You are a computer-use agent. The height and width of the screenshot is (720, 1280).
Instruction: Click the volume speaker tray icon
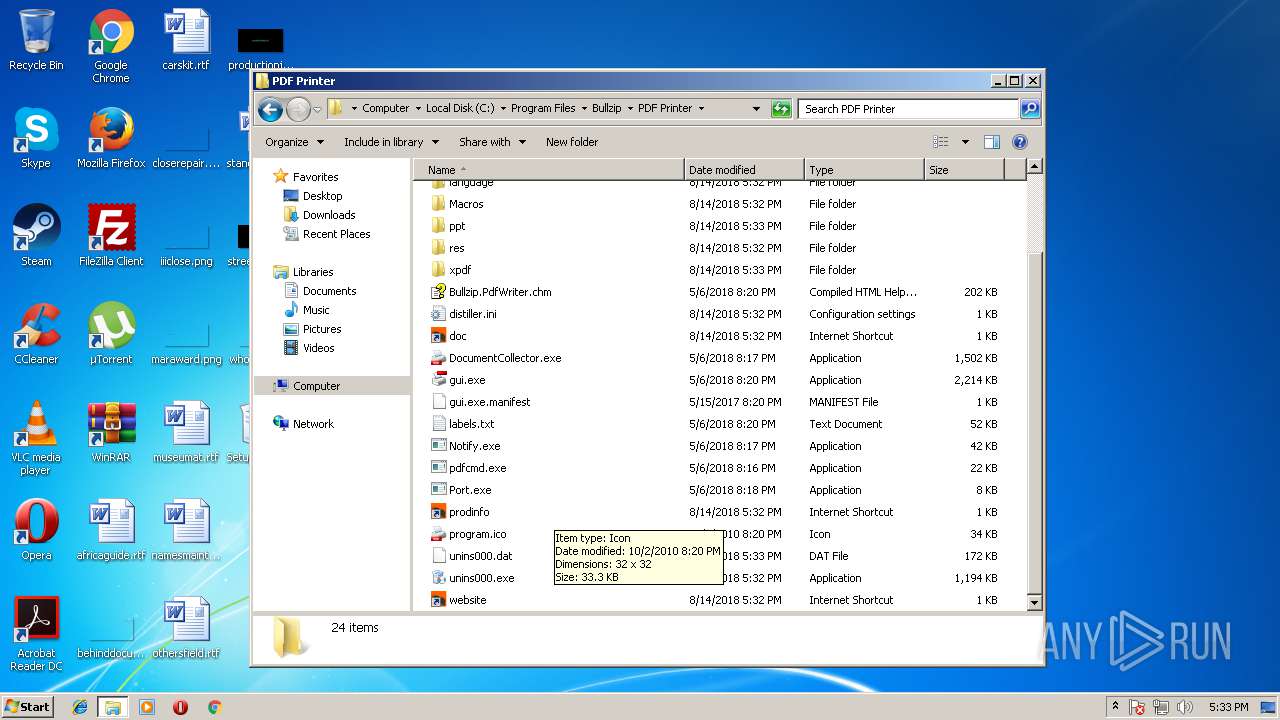click(1185, 707)
